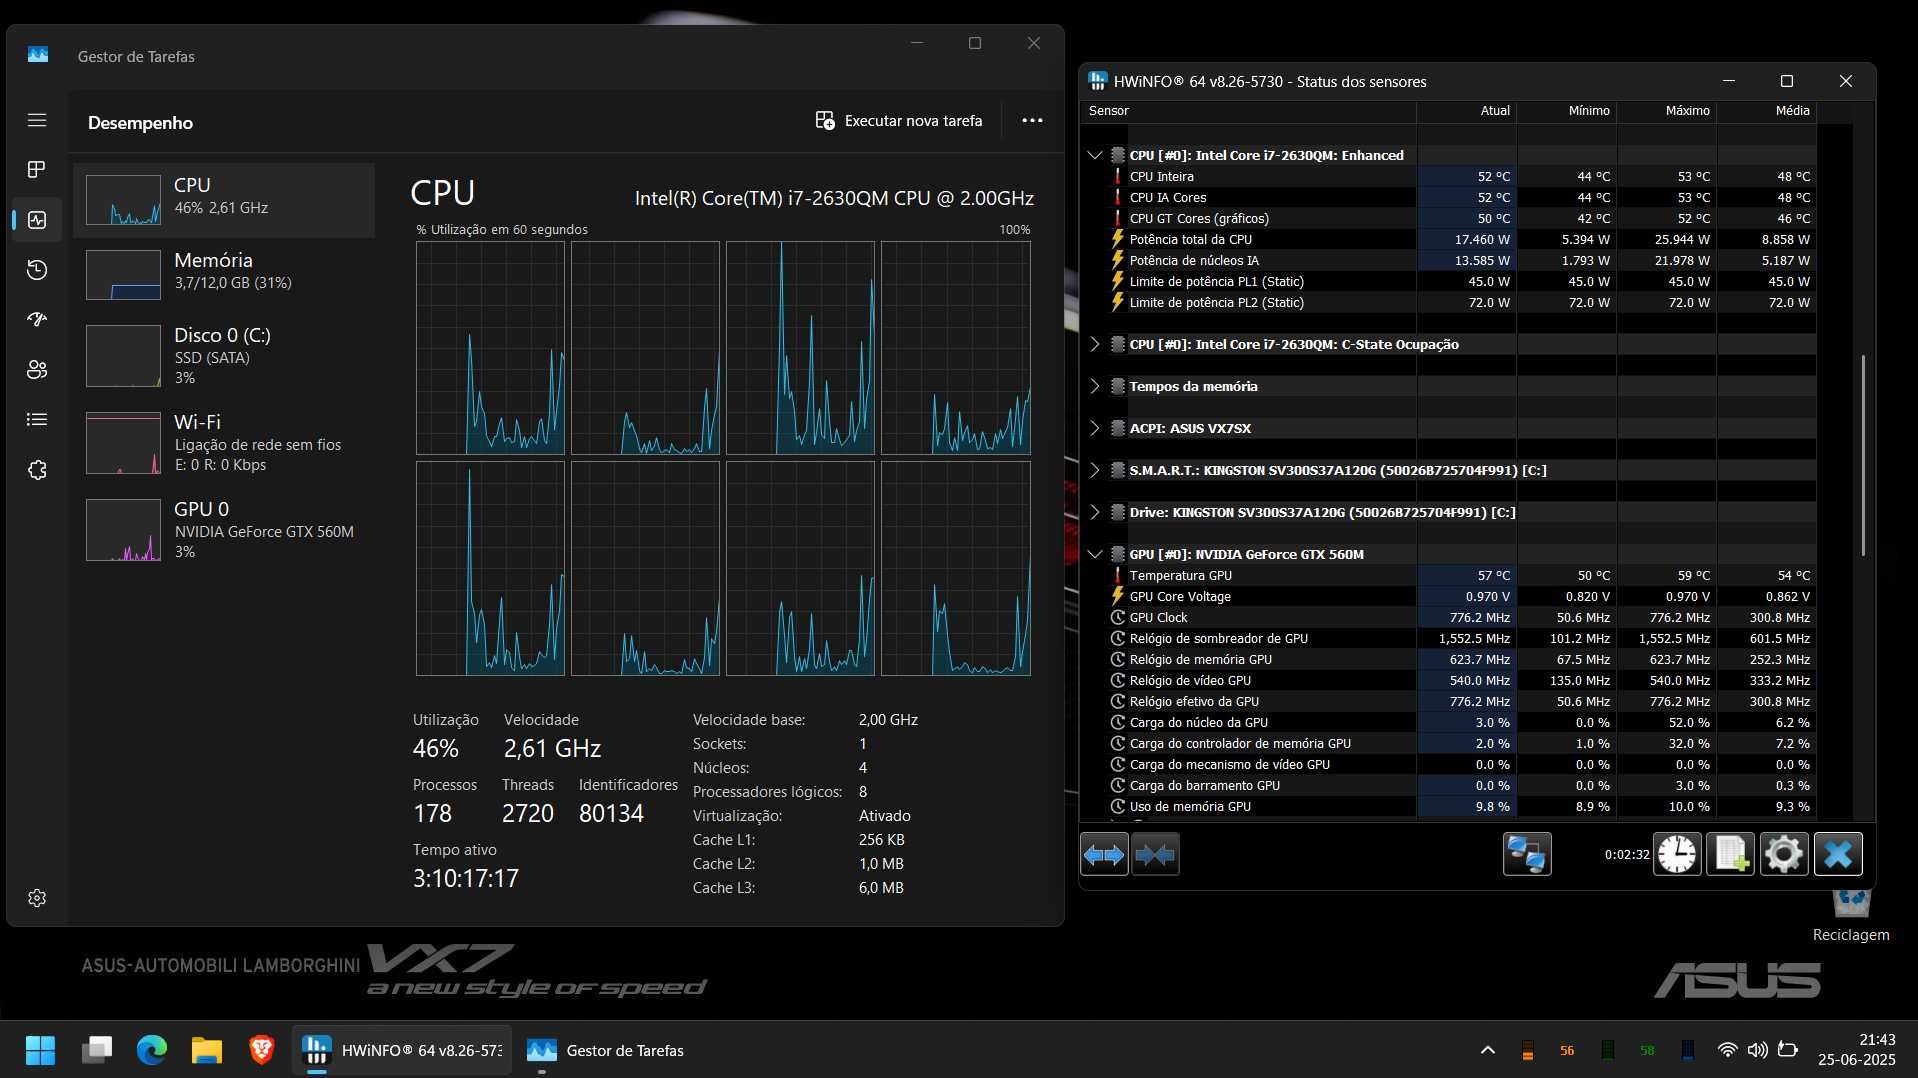The width and height of the screenshot is (1918, 1078).
Task: Click Atual column header in HWiNFO
Action: point(1466,111)
